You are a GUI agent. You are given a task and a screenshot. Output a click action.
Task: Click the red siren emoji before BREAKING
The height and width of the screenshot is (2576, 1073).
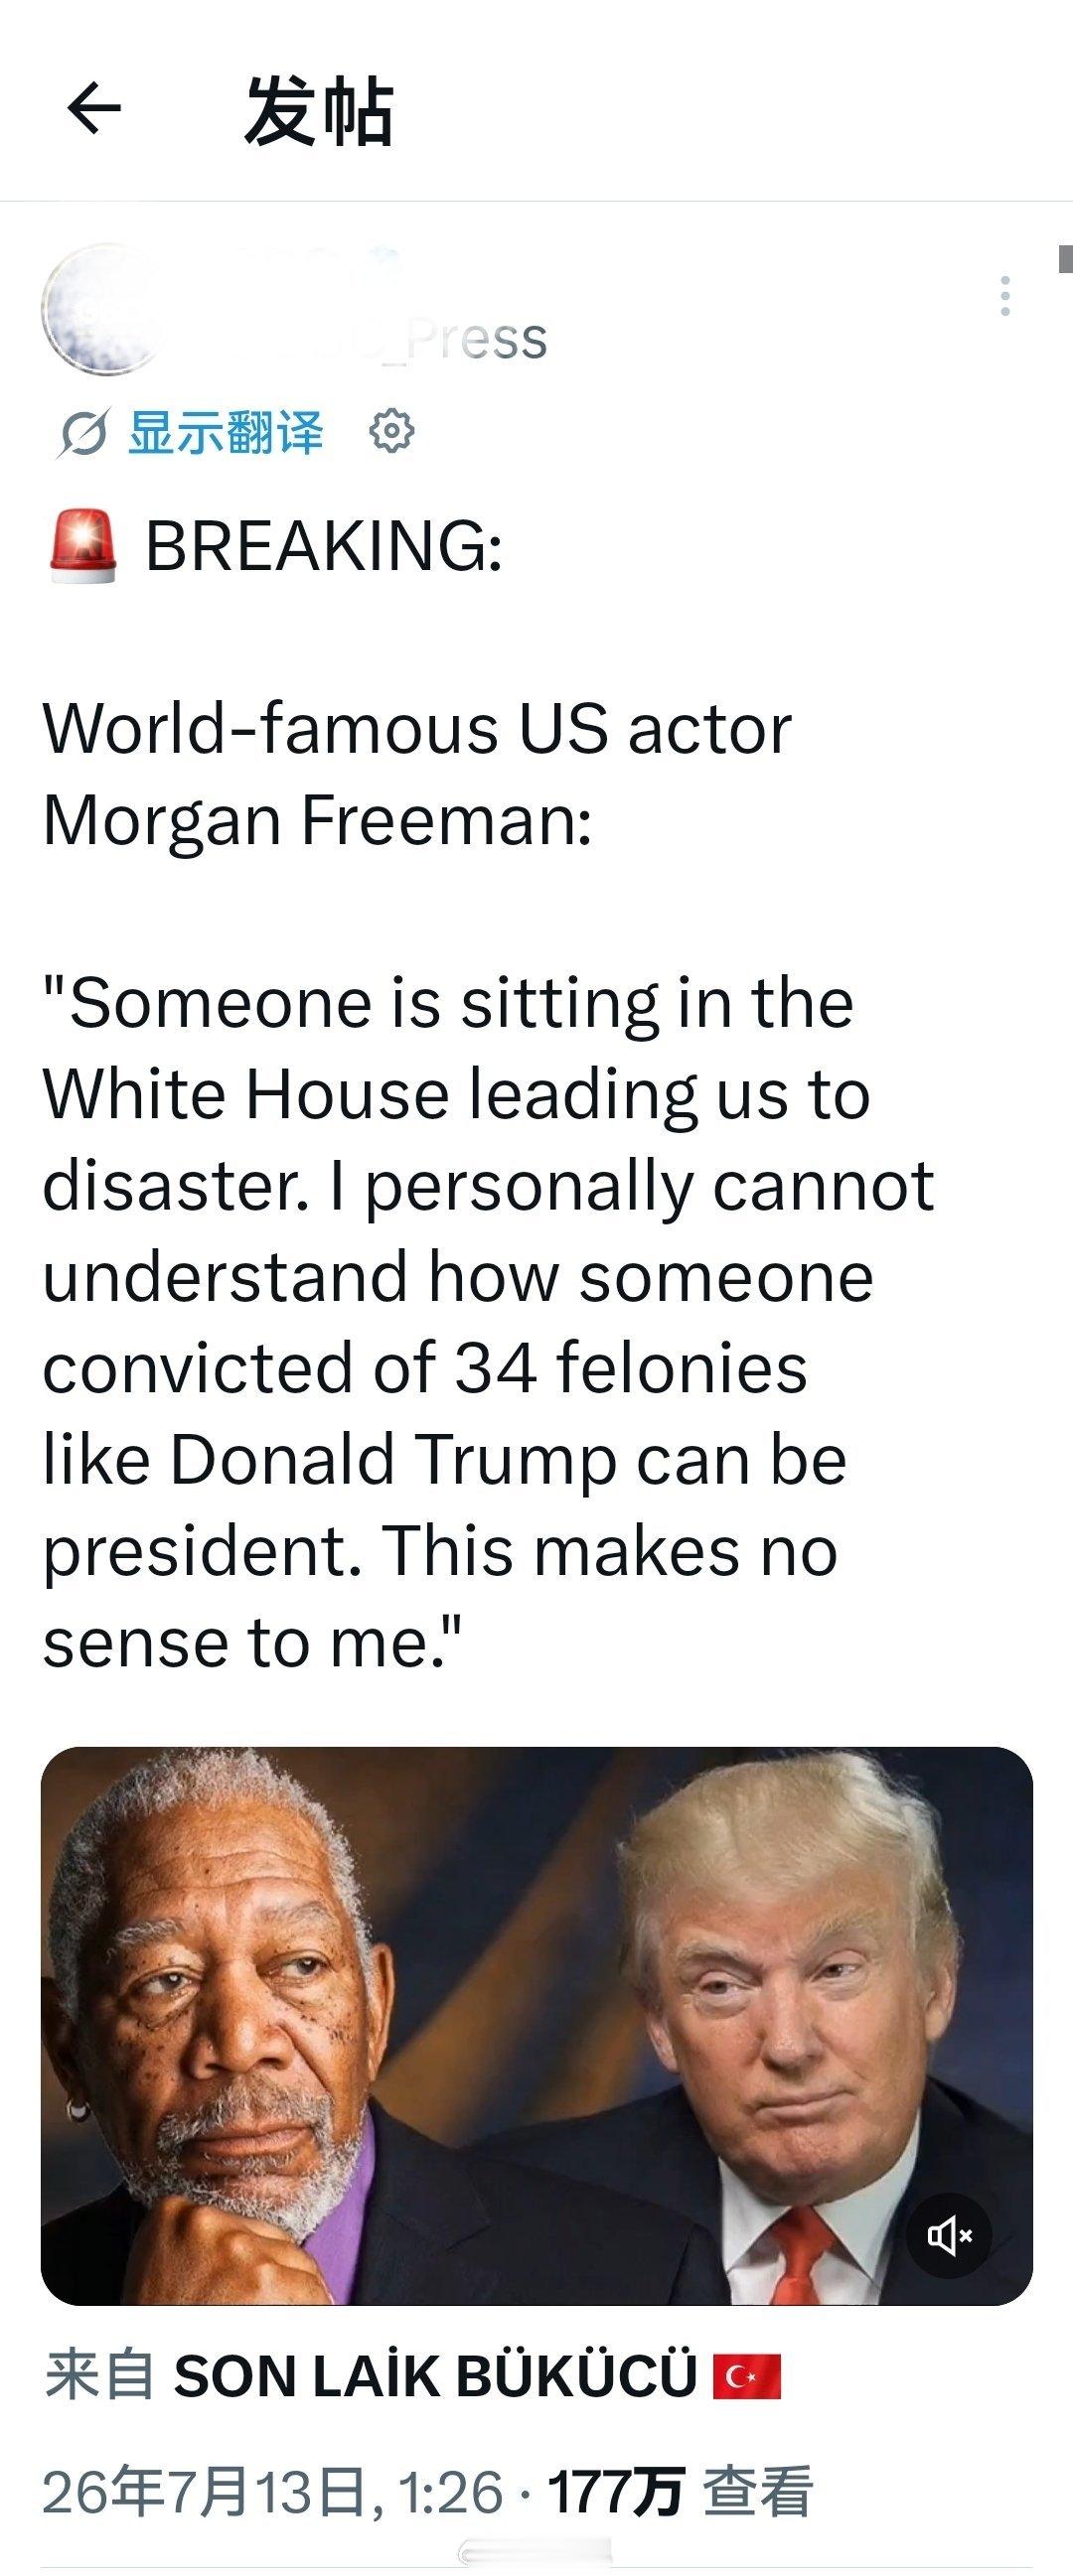(x=83, y=545)
